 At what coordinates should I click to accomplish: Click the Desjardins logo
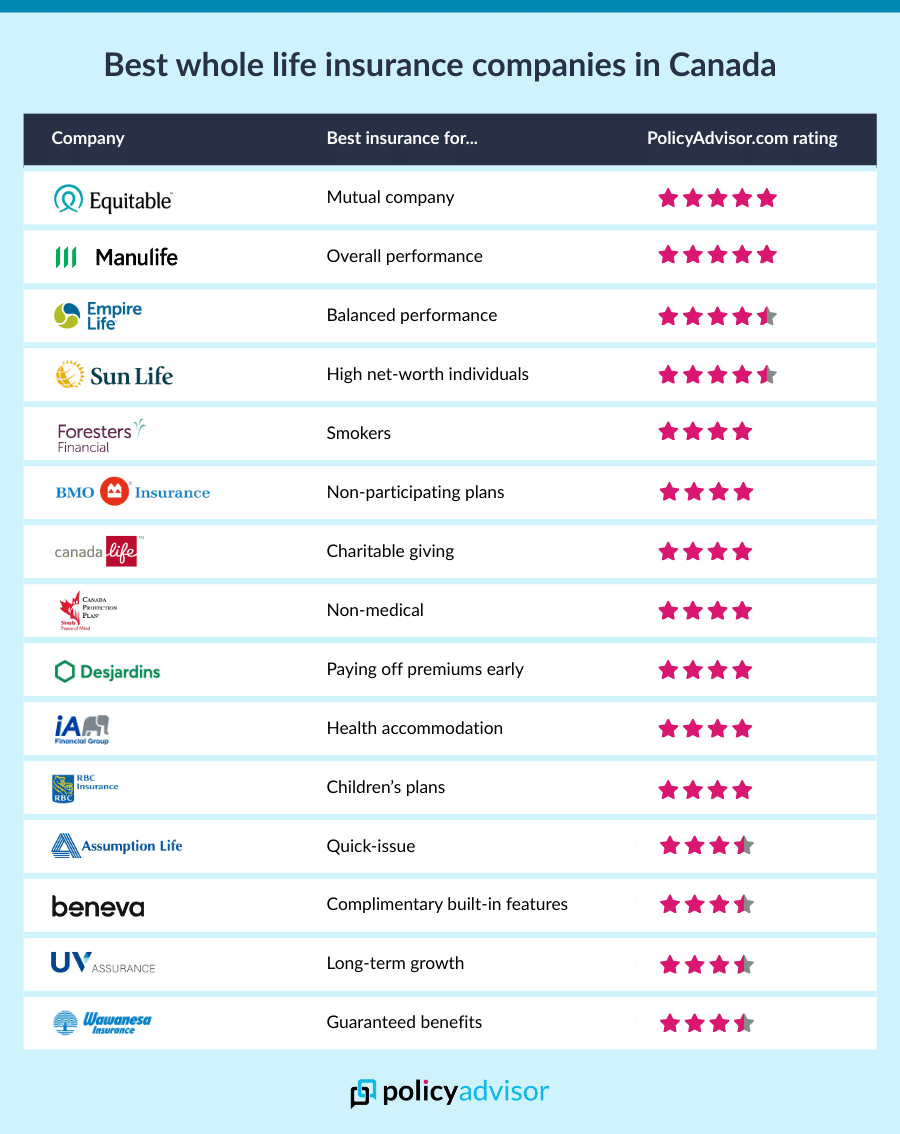tap(107, 671)
